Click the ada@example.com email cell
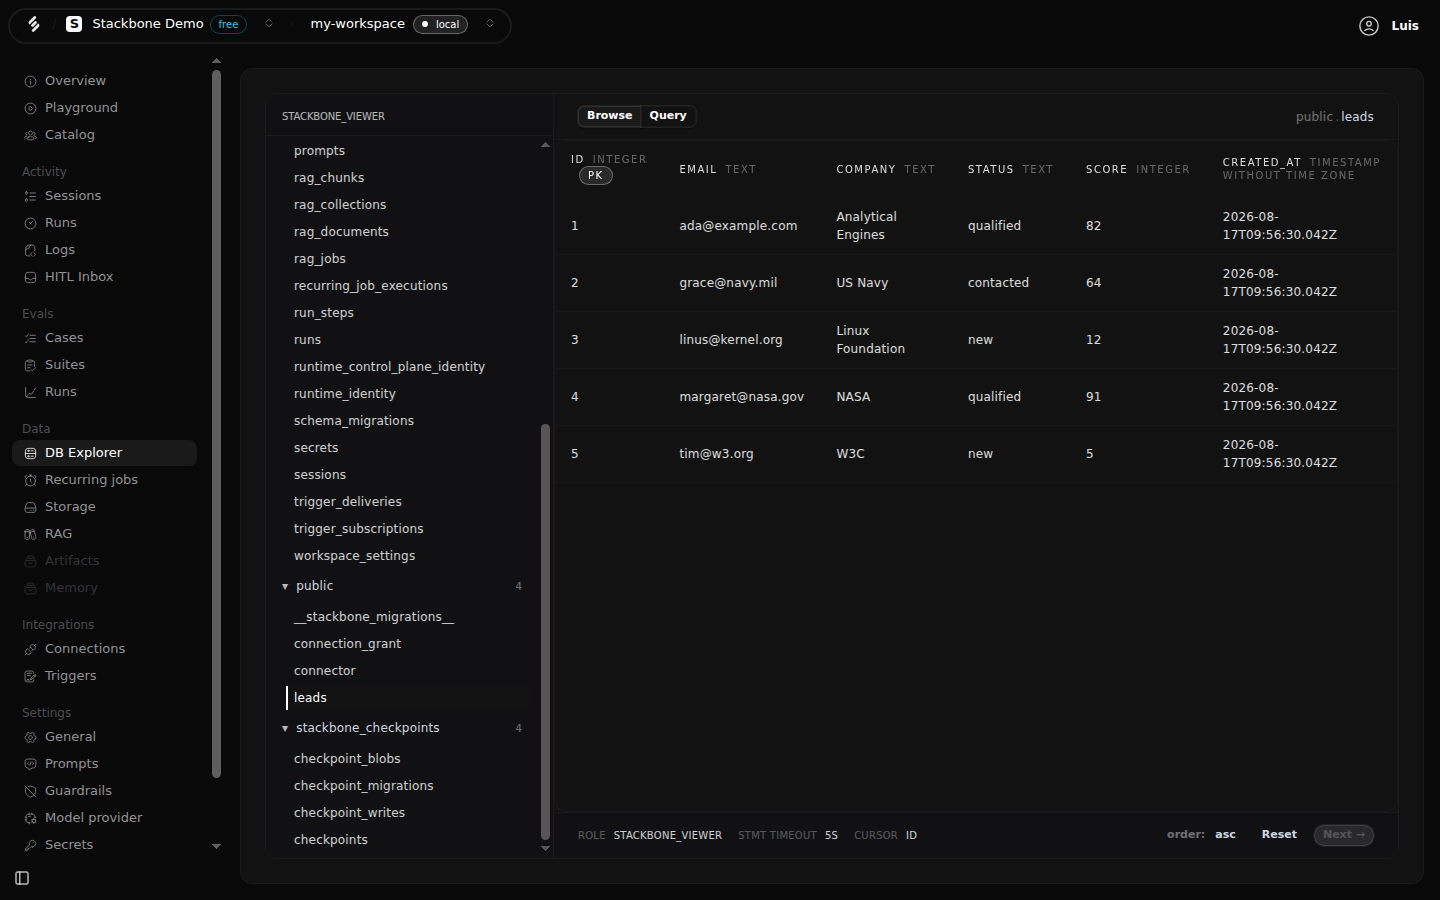Screen dimensions: 1440x900 tap(738, 226)
